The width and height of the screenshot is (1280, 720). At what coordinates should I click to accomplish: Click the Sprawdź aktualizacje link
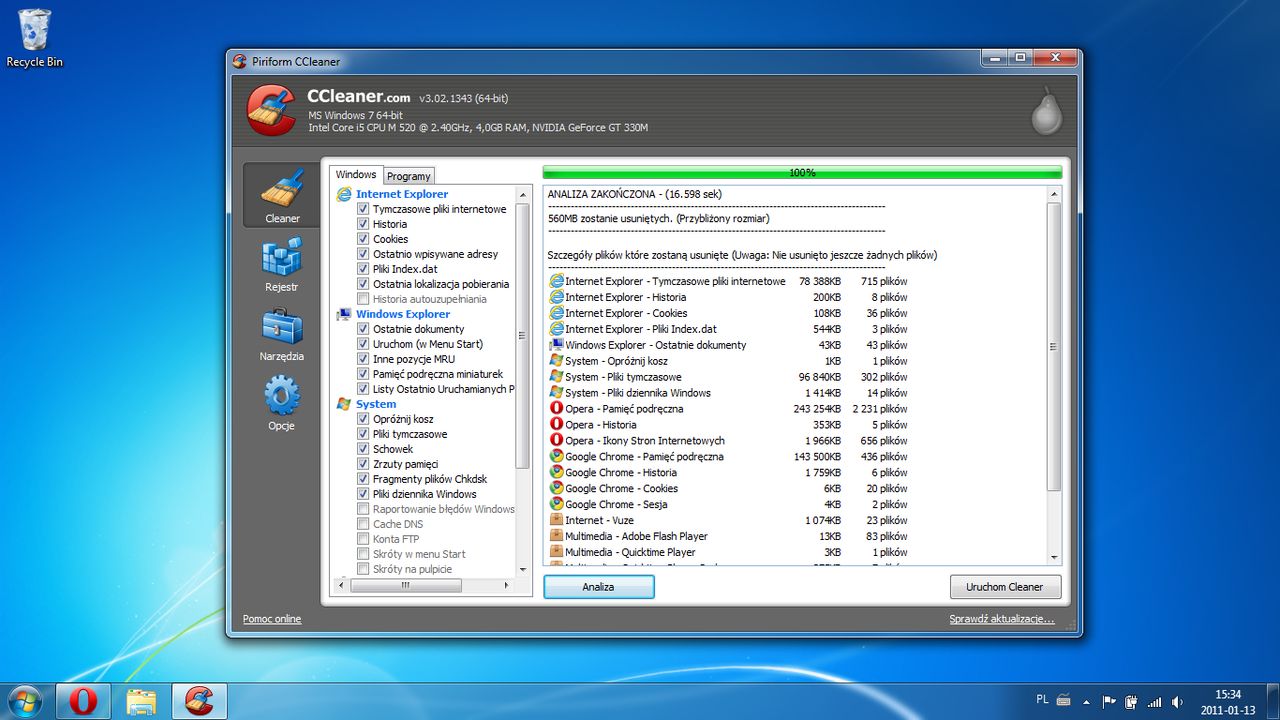tap(1001, 619)
